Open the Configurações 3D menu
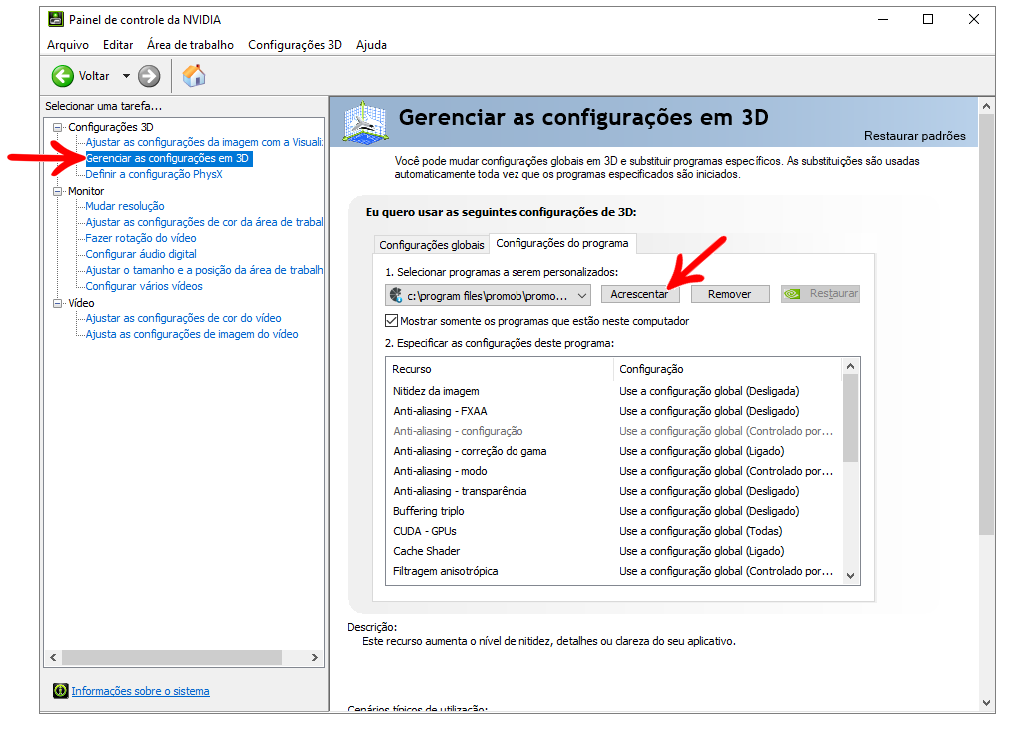 pyautogui.click(x=295, y=45)
